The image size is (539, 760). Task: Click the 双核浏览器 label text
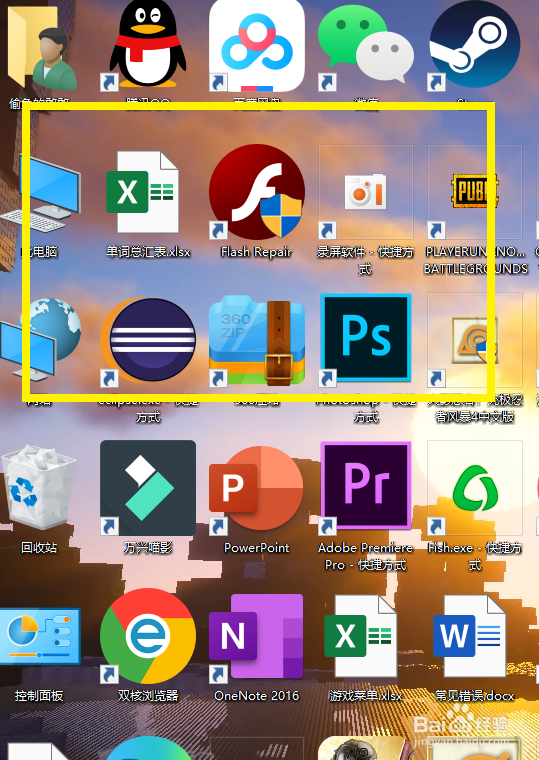click(x=148, y=696)
